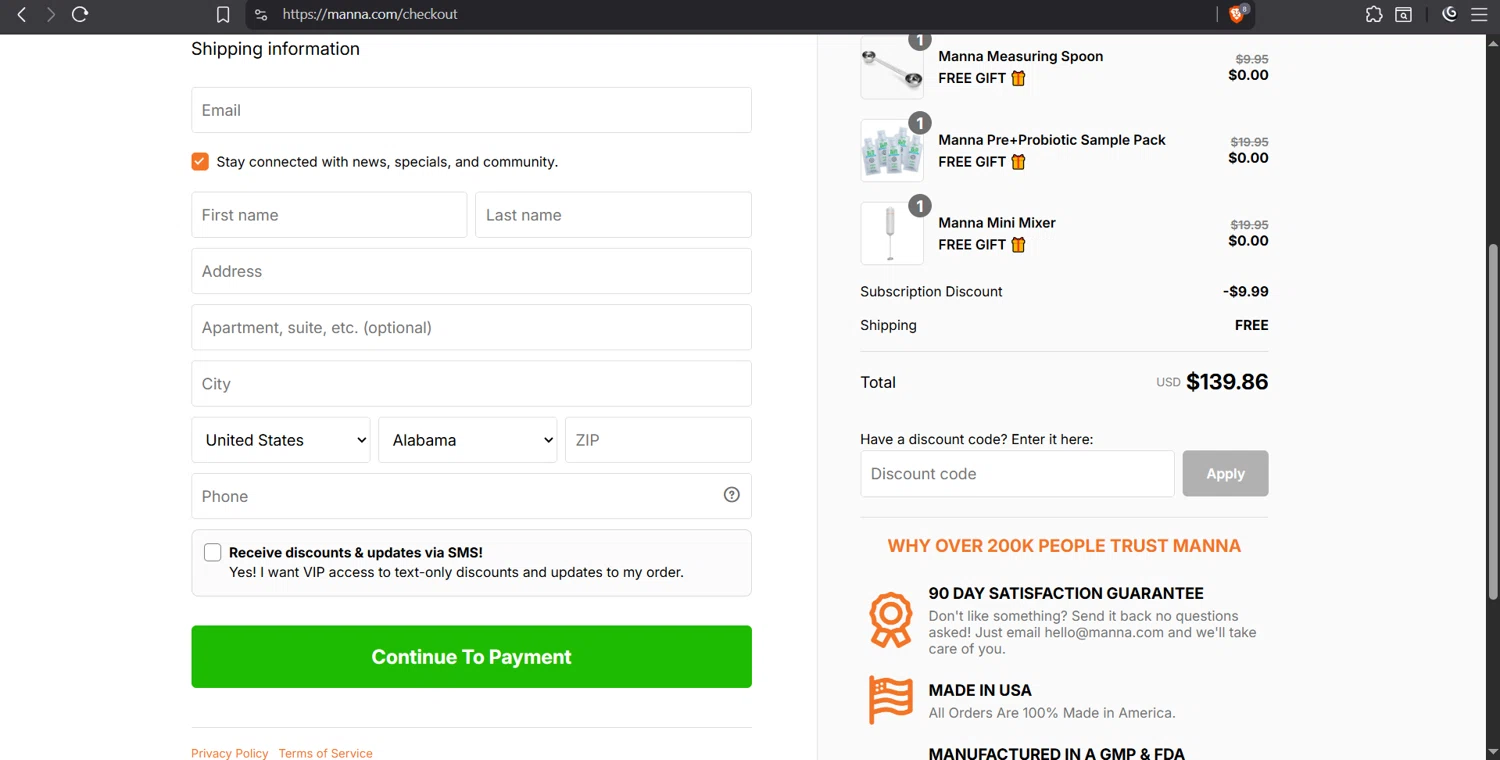
Task: Open the tab search icon in toolbar
Action: pos(1404,14)
